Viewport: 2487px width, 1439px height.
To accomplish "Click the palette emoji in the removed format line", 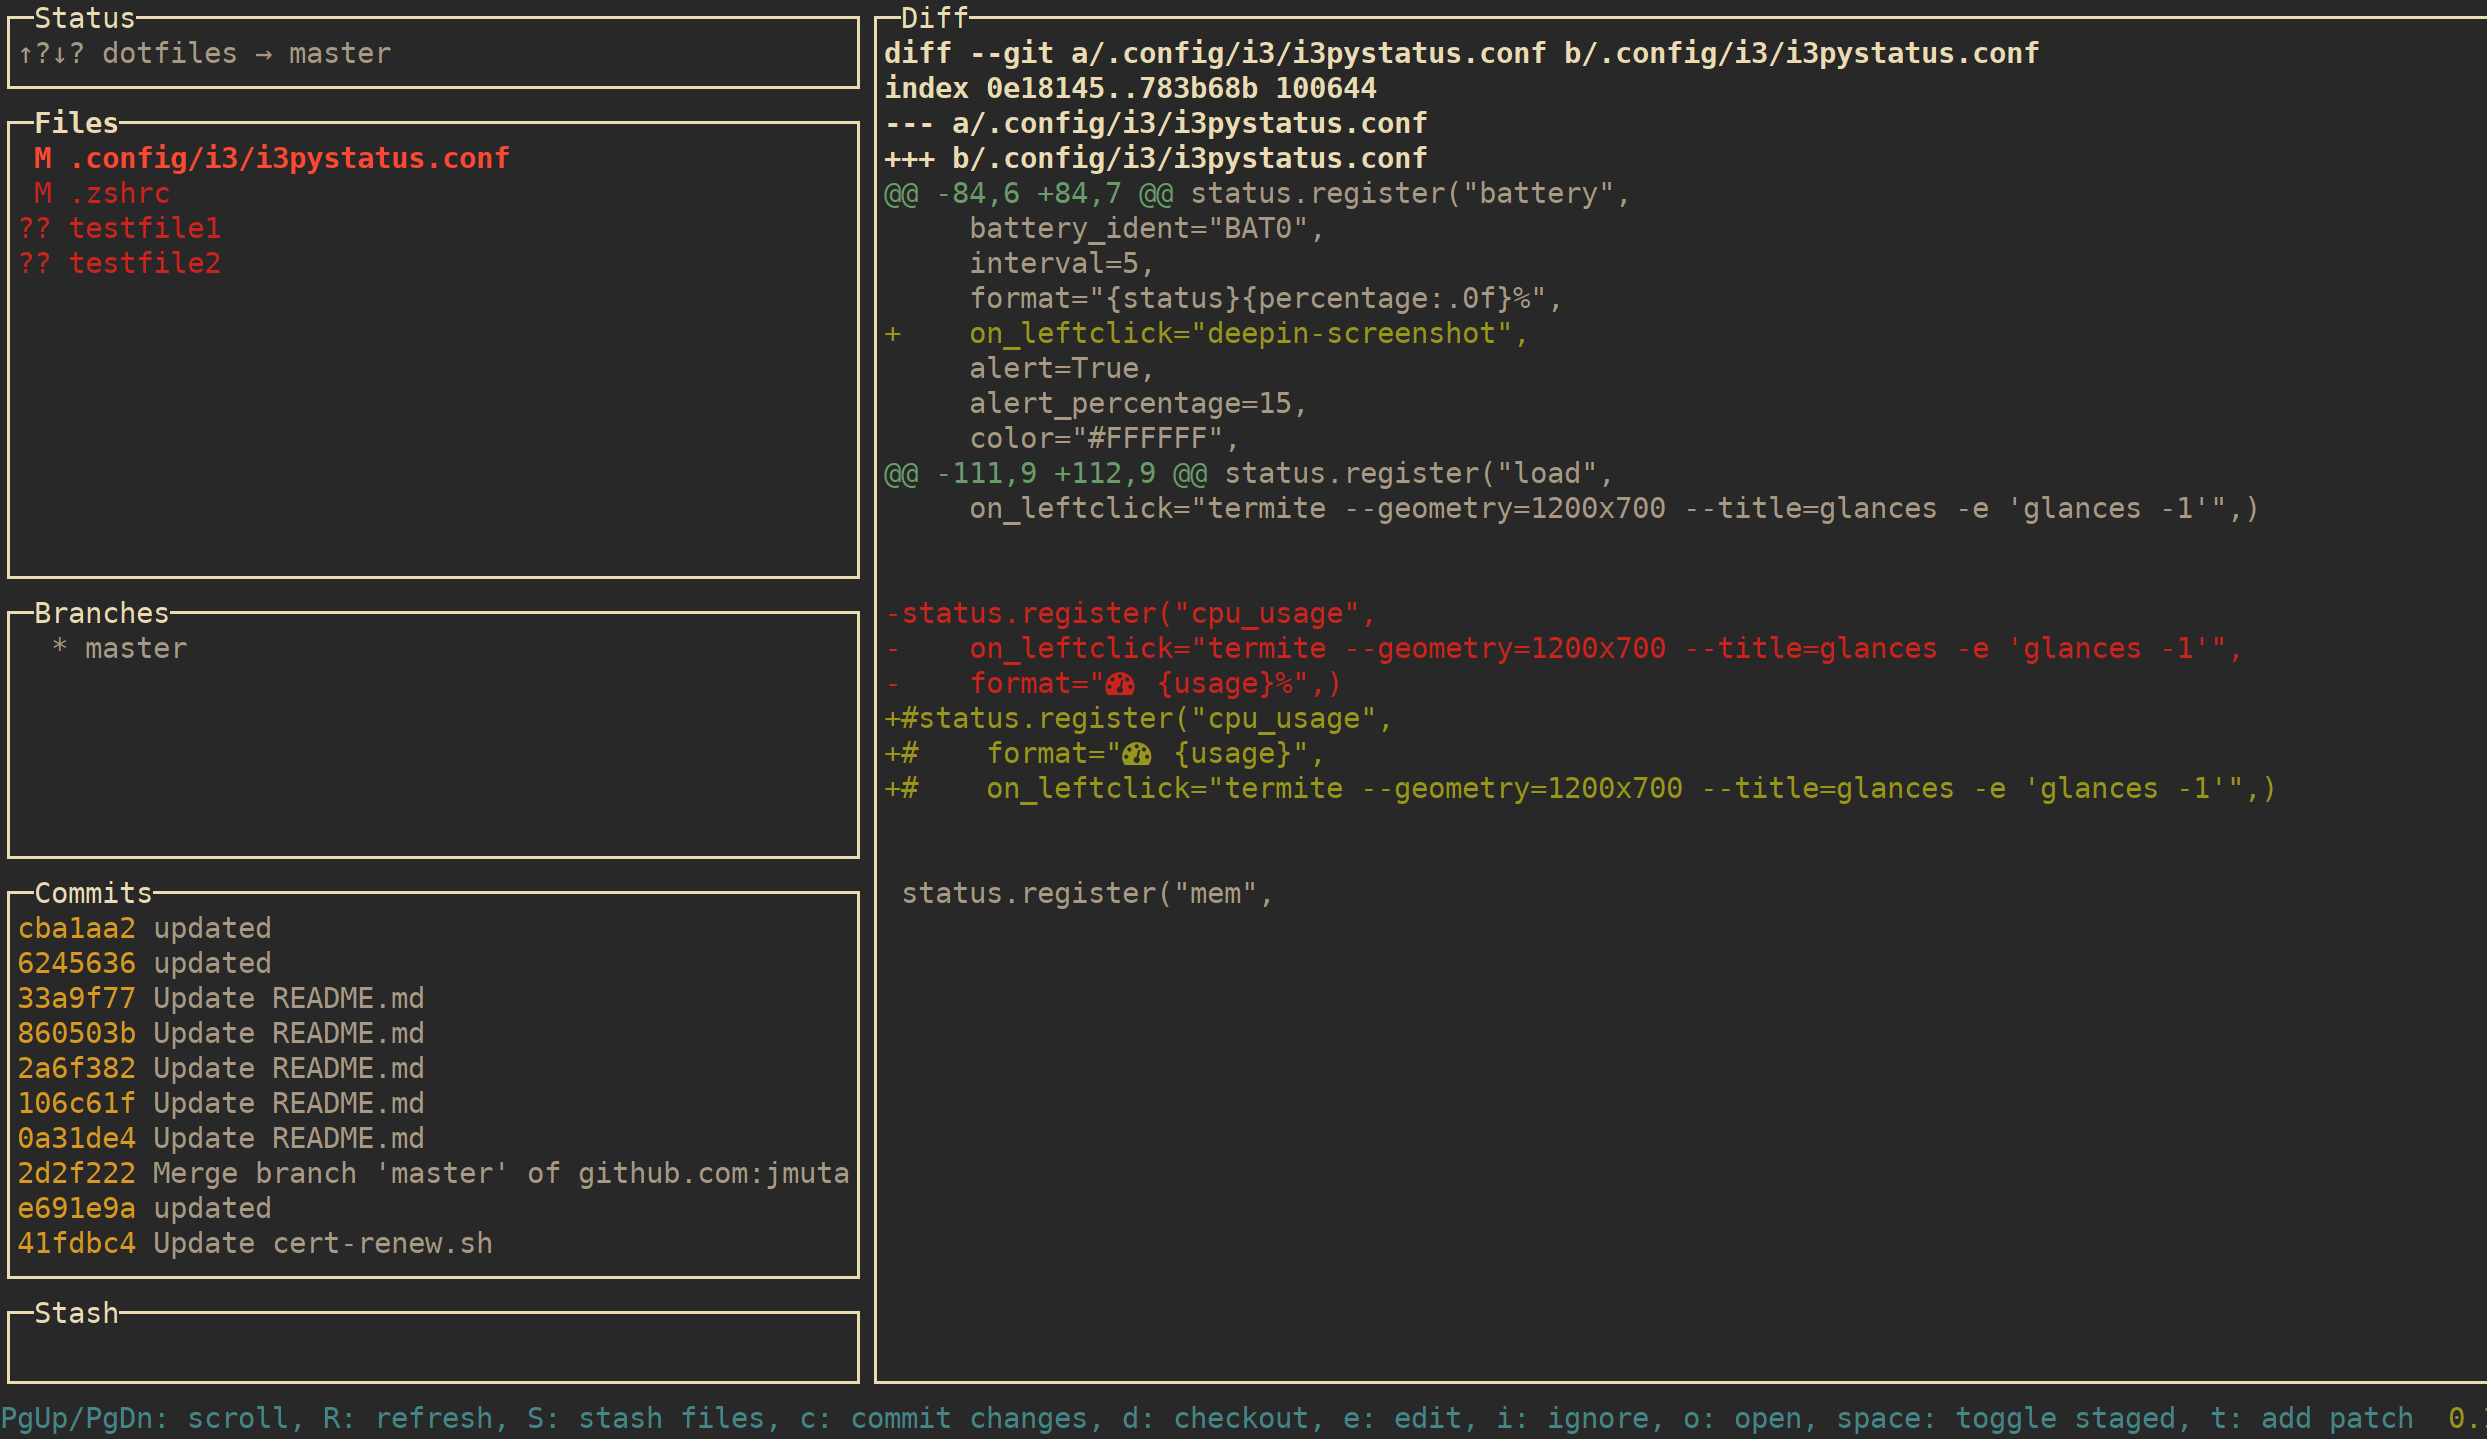I will [x=1120, y=683].
